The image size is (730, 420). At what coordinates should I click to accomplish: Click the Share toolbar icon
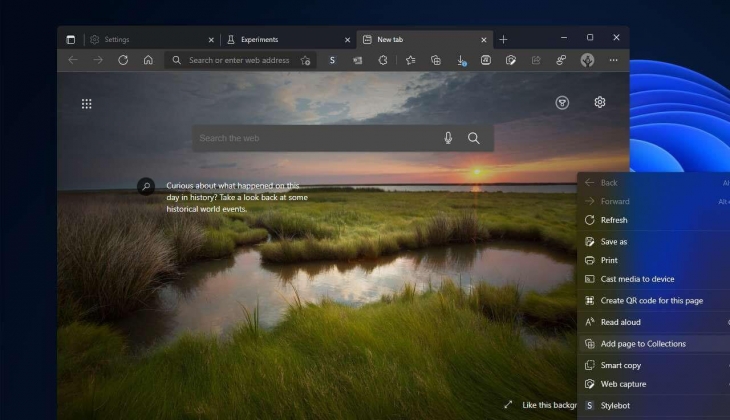click(x=536, y=60)
